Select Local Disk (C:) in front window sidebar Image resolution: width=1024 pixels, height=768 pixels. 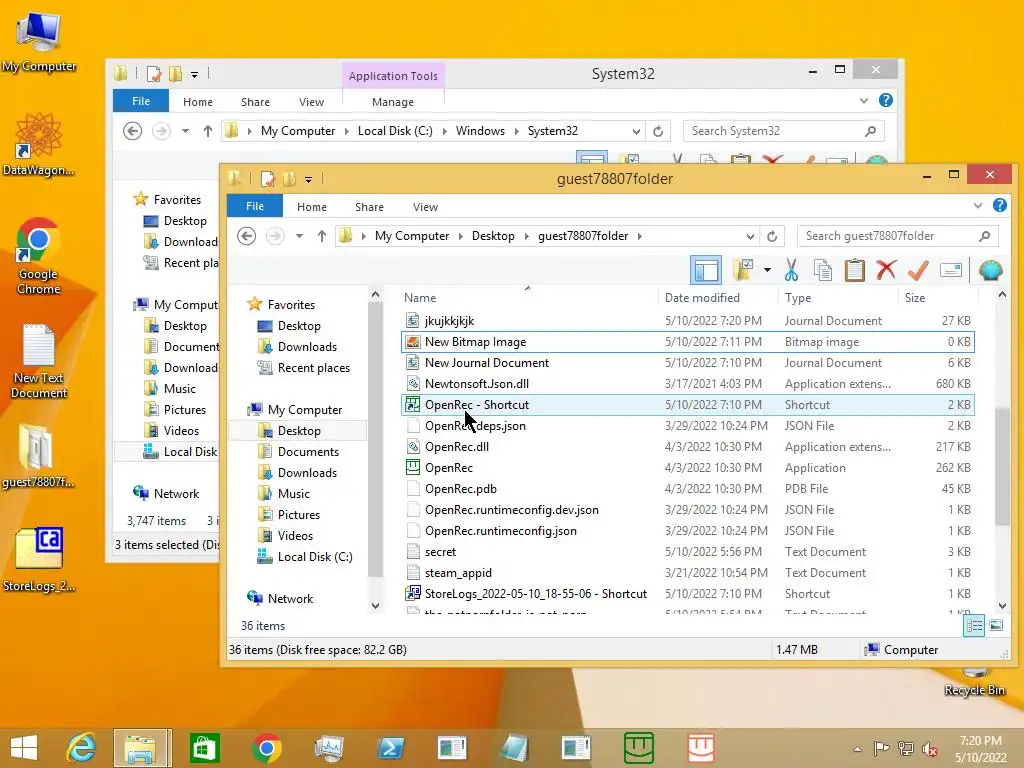[x=315, y=556]
